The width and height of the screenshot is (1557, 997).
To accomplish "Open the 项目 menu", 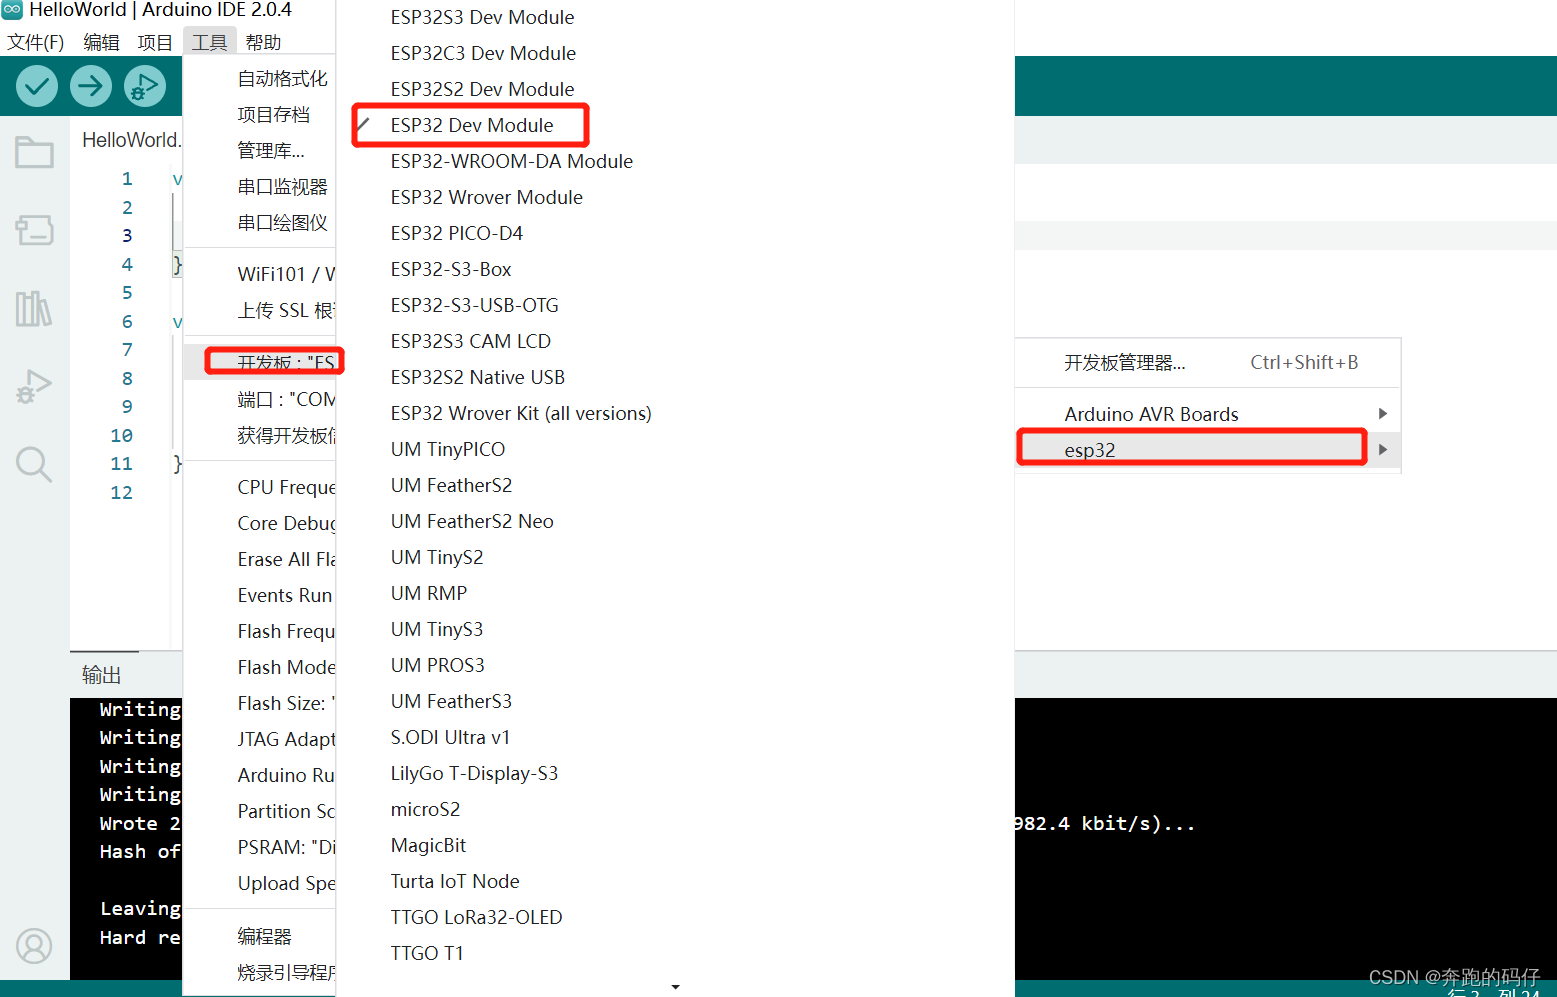I will (155, 42).
